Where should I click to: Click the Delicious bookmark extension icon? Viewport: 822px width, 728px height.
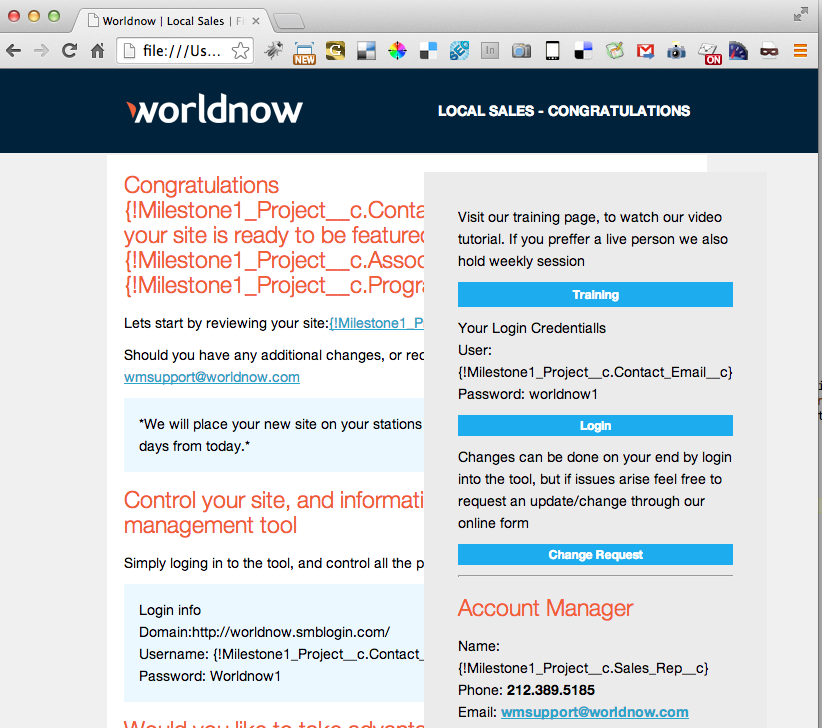pos(583,51)
